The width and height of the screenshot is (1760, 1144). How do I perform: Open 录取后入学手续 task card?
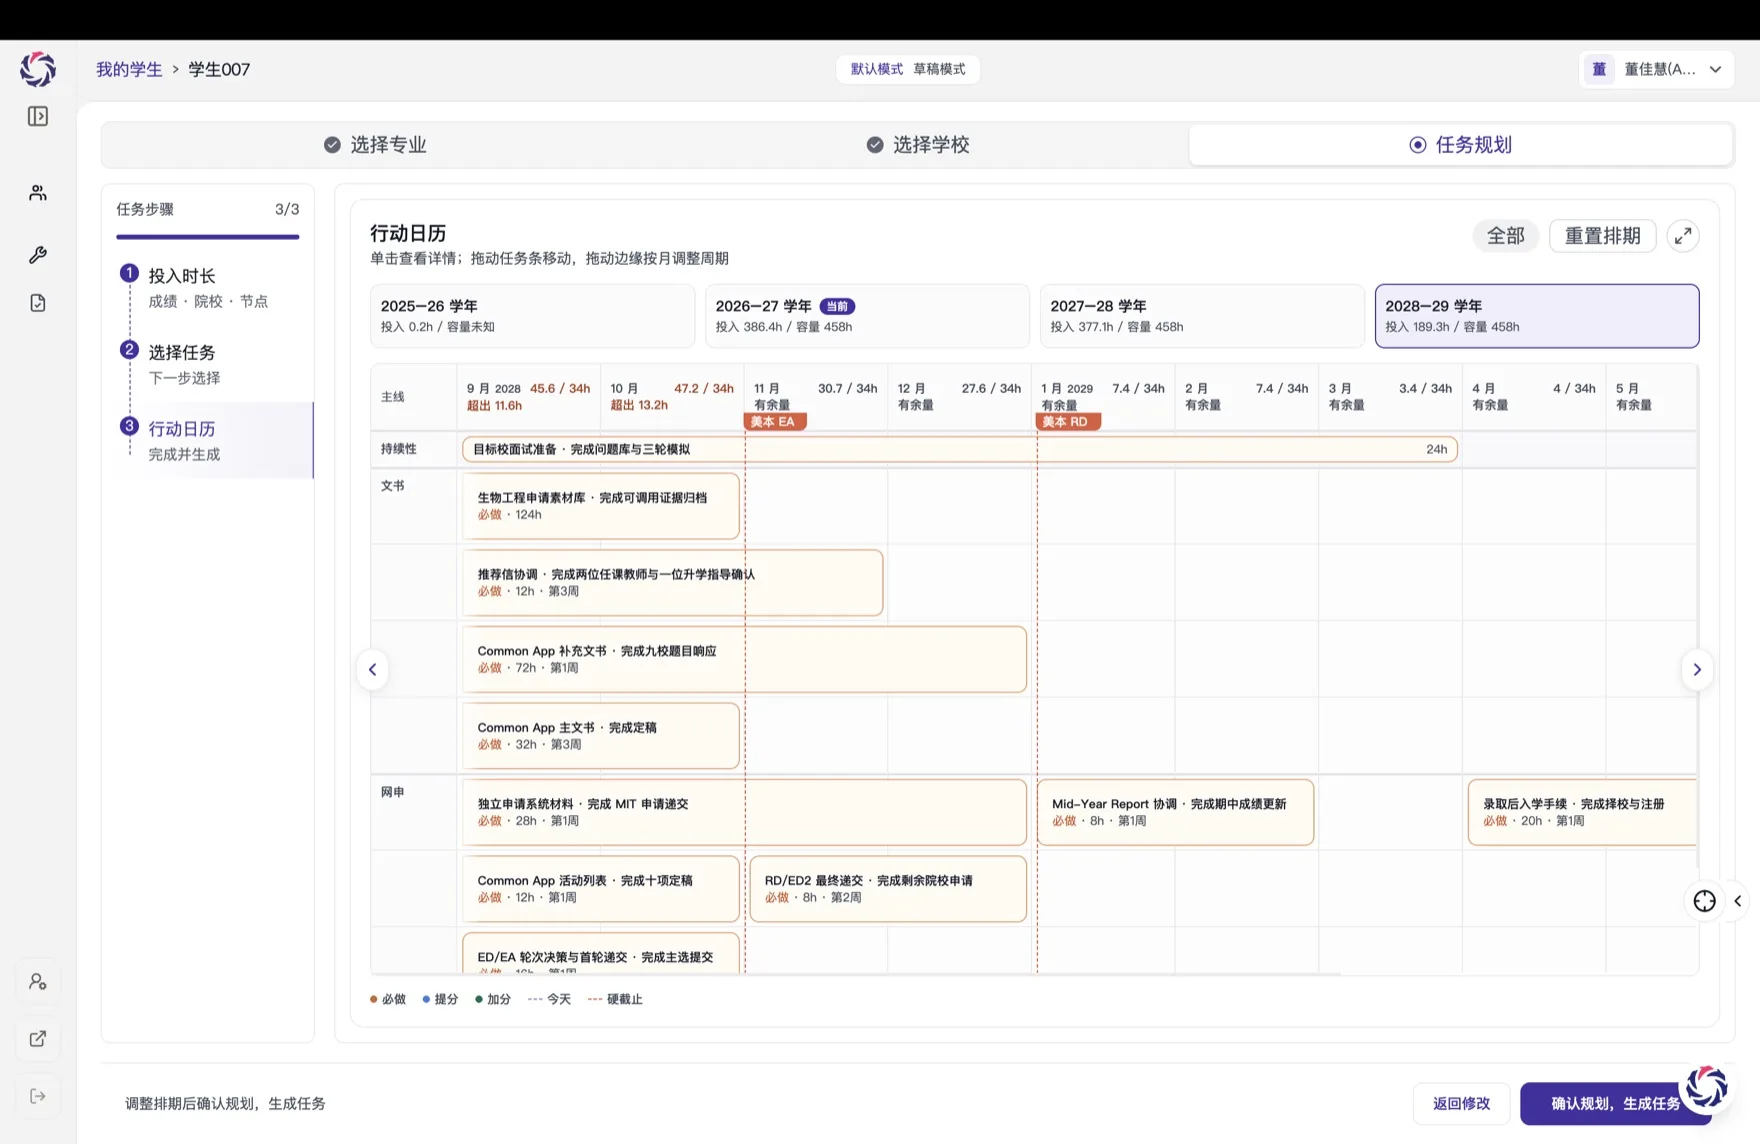1582,812
